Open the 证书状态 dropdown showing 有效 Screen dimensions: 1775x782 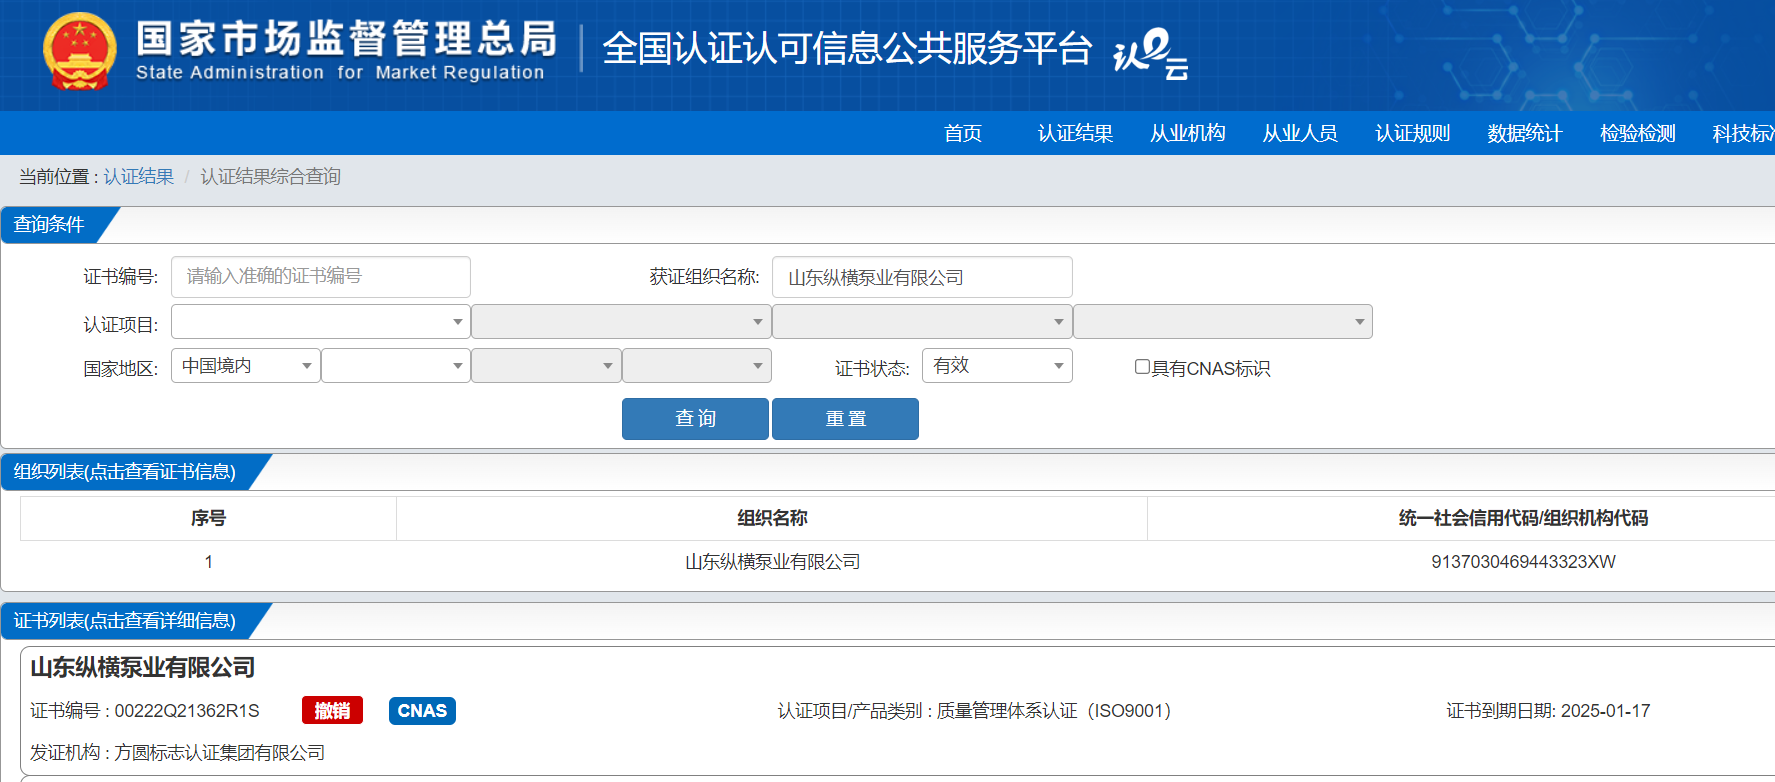pos(997,366)
